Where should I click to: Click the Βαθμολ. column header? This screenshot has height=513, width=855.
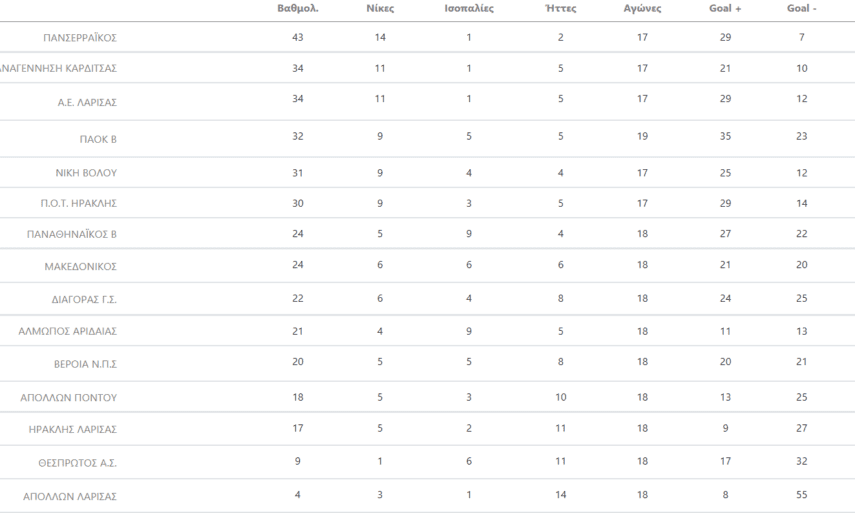[x=297, y=9]
